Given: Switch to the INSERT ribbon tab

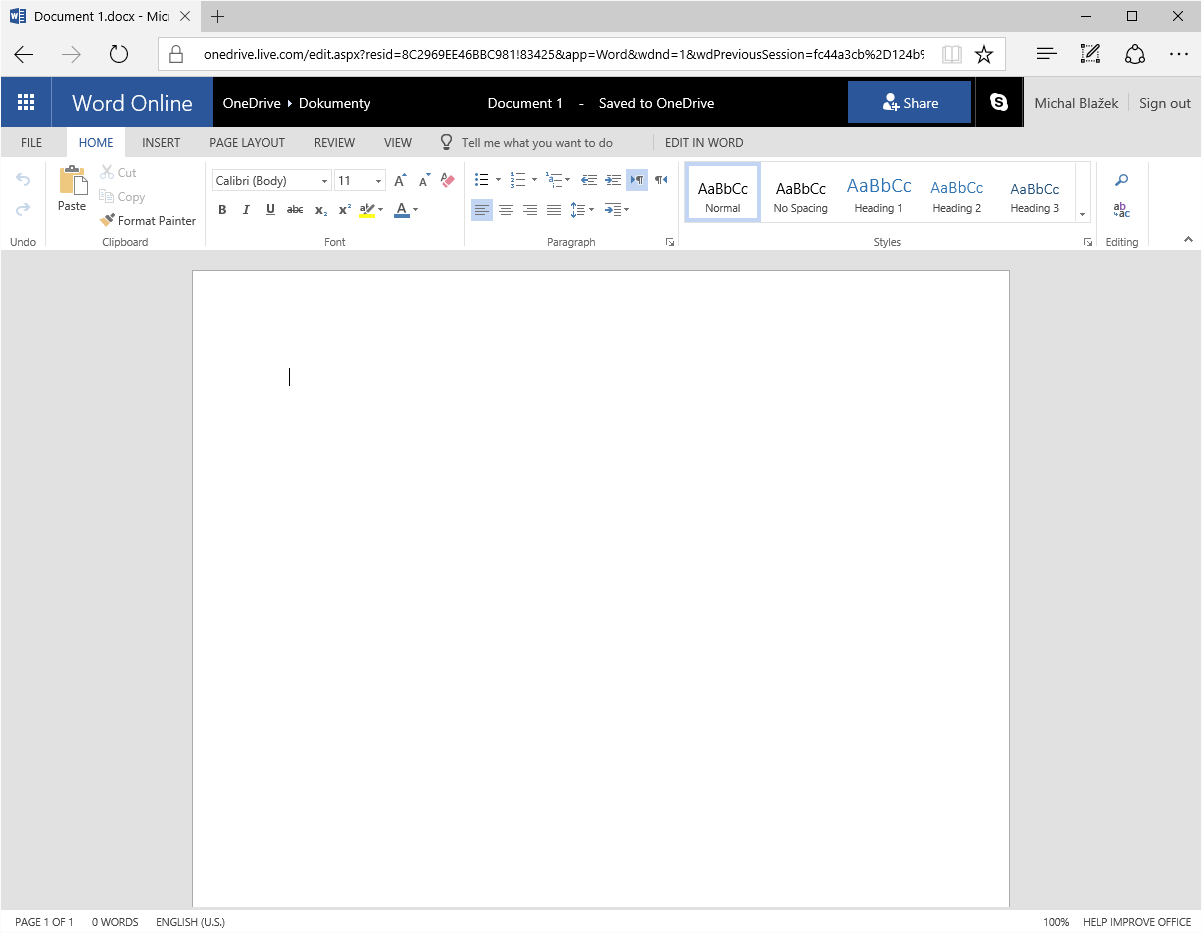Looking at the screenshot, I should [x=161, y=142].
